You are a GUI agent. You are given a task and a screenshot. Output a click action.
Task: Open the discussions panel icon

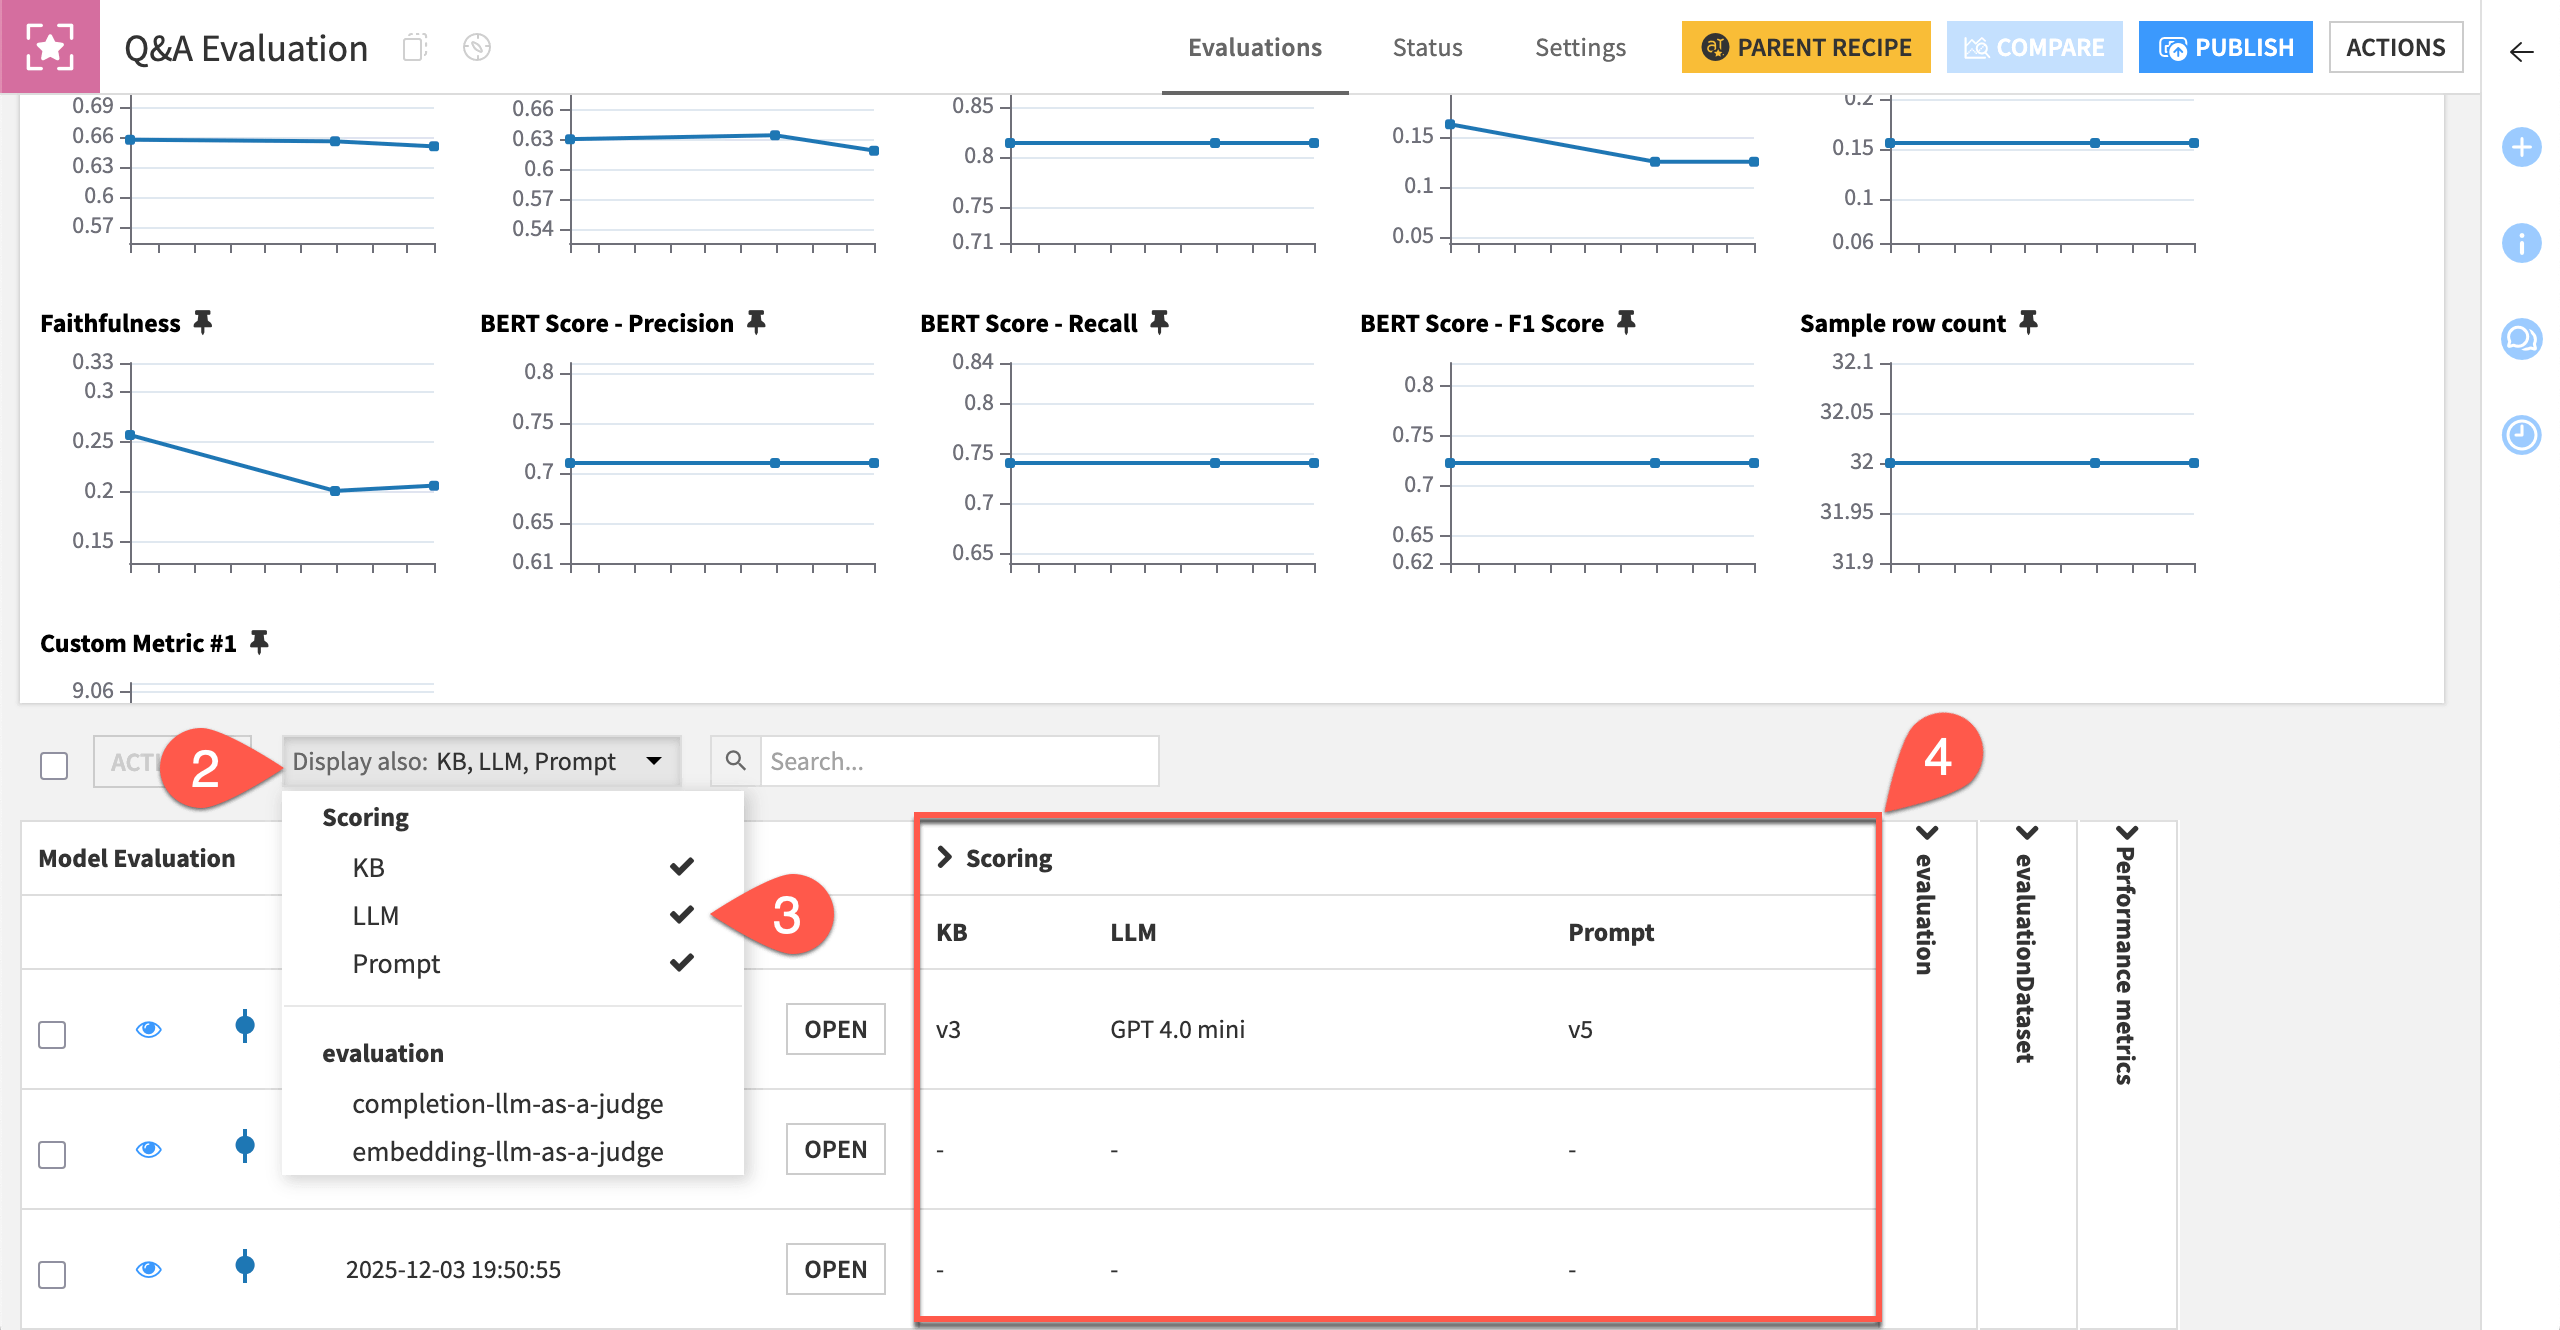point(2521,340)
